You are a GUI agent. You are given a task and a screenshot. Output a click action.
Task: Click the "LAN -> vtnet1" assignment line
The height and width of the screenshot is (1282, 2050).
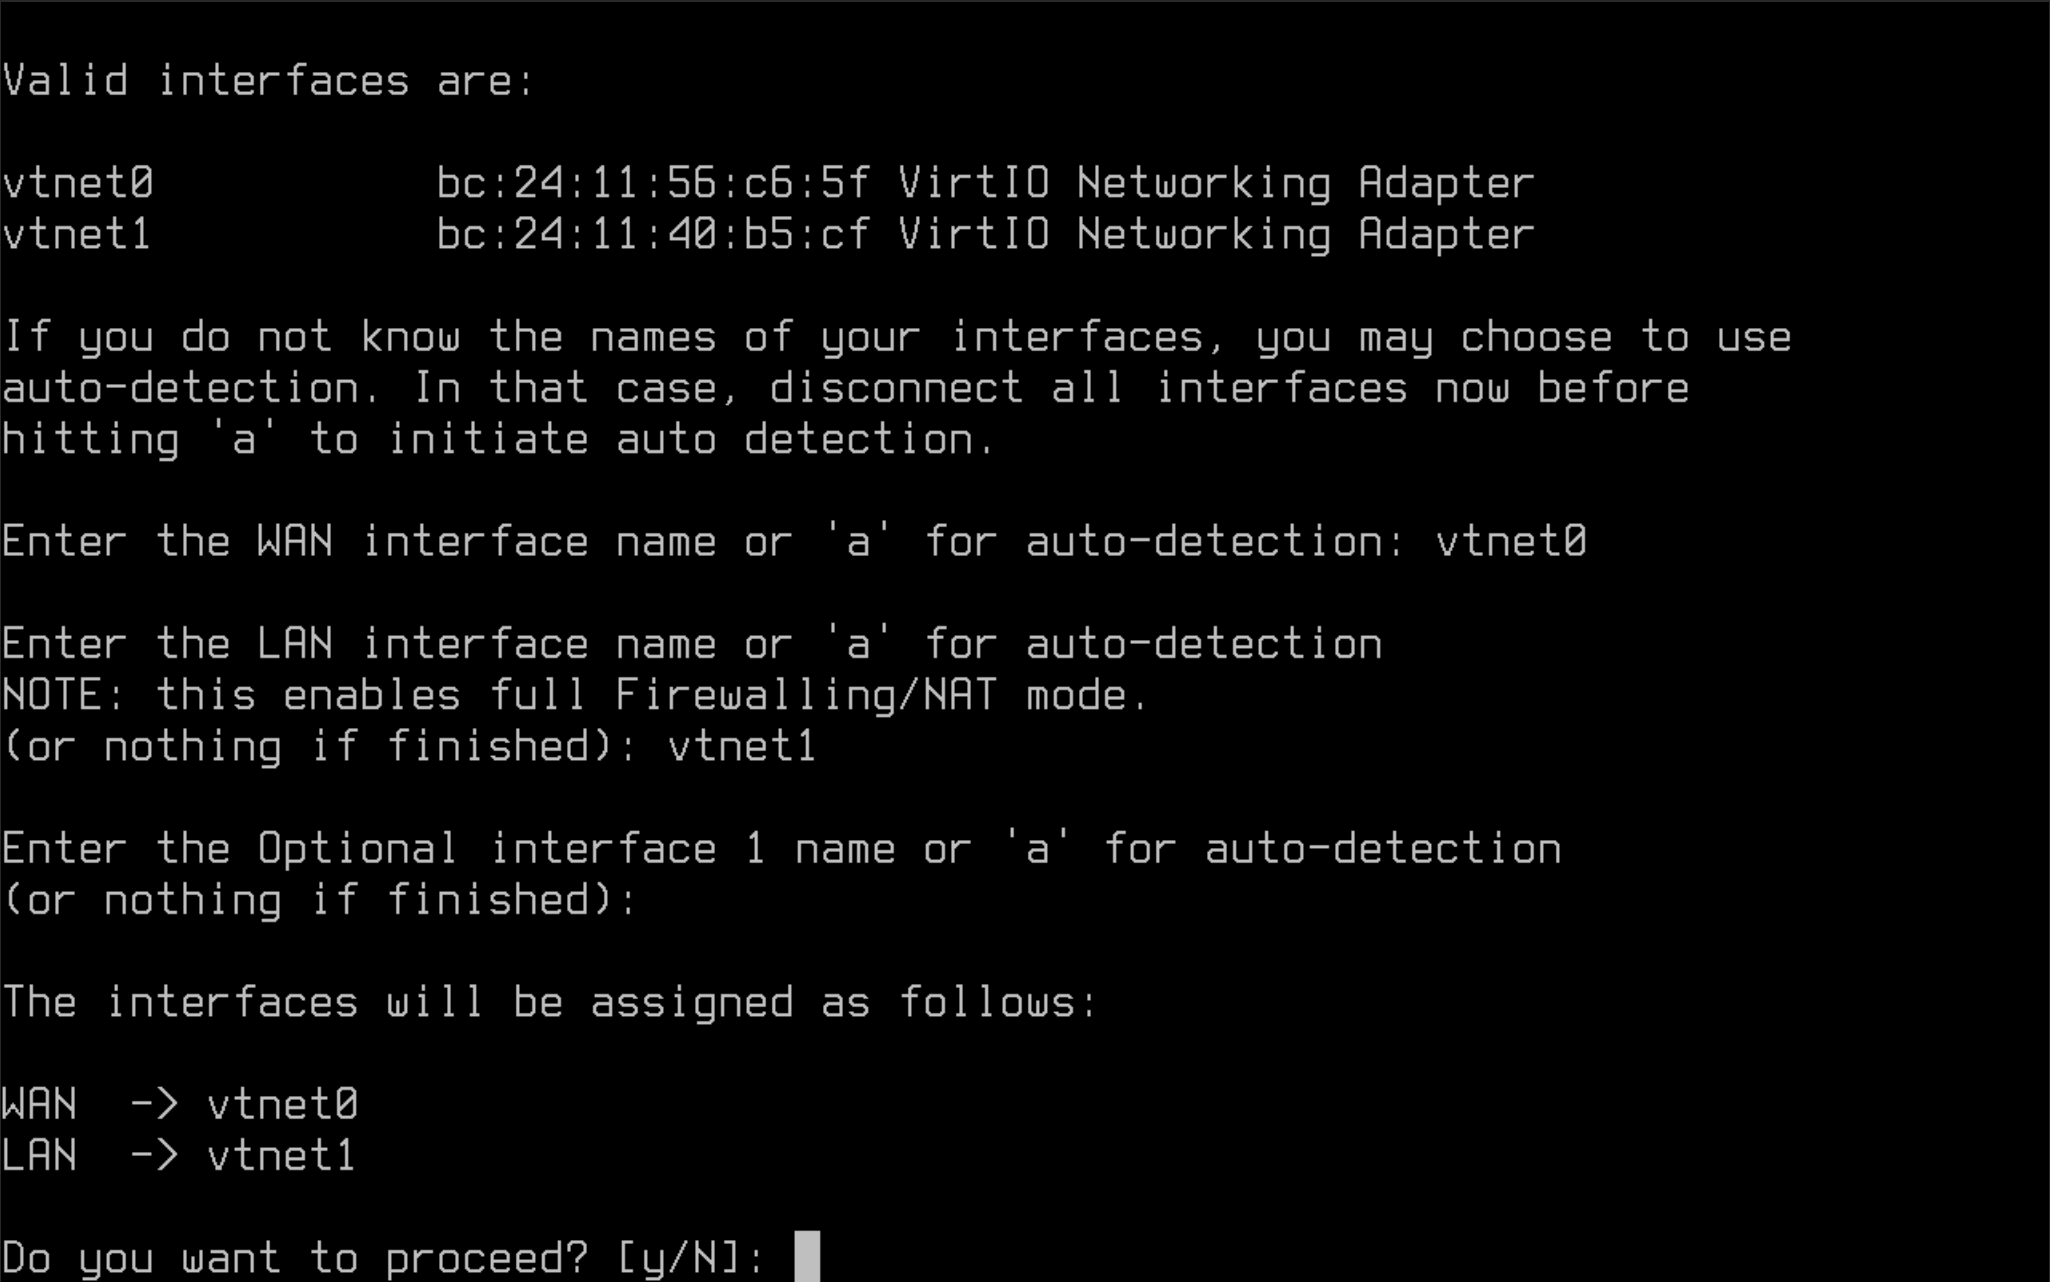(180, 1156)
